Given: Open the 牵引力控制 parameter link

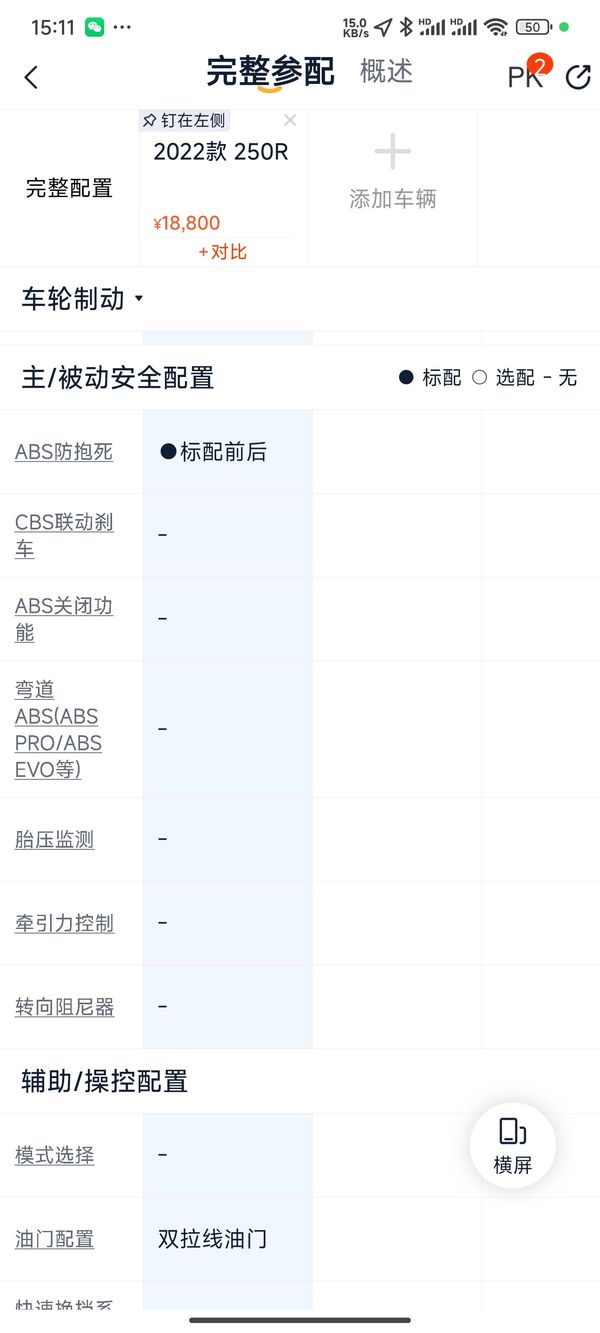Looking at the screenshot, I should pos(64,924).
